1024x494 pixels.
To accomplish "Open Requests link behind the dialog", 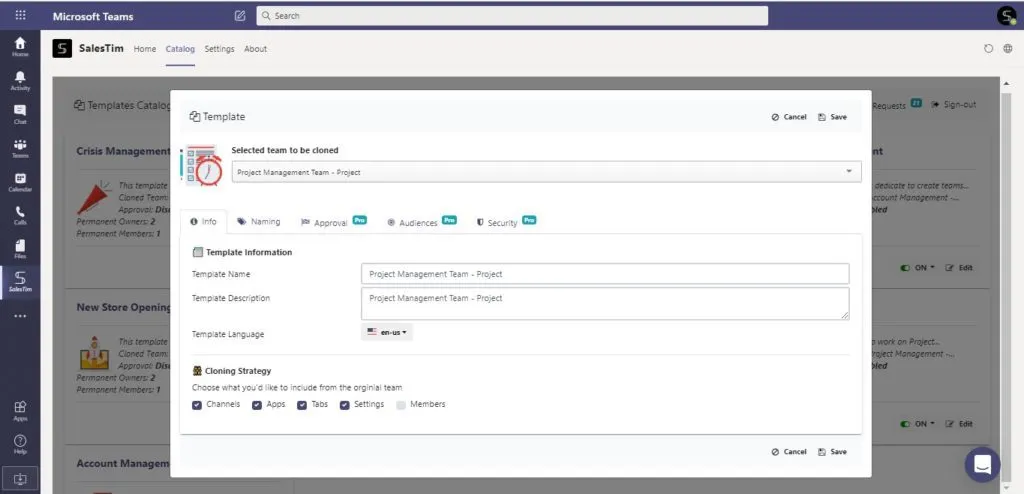I will (889, 105).
